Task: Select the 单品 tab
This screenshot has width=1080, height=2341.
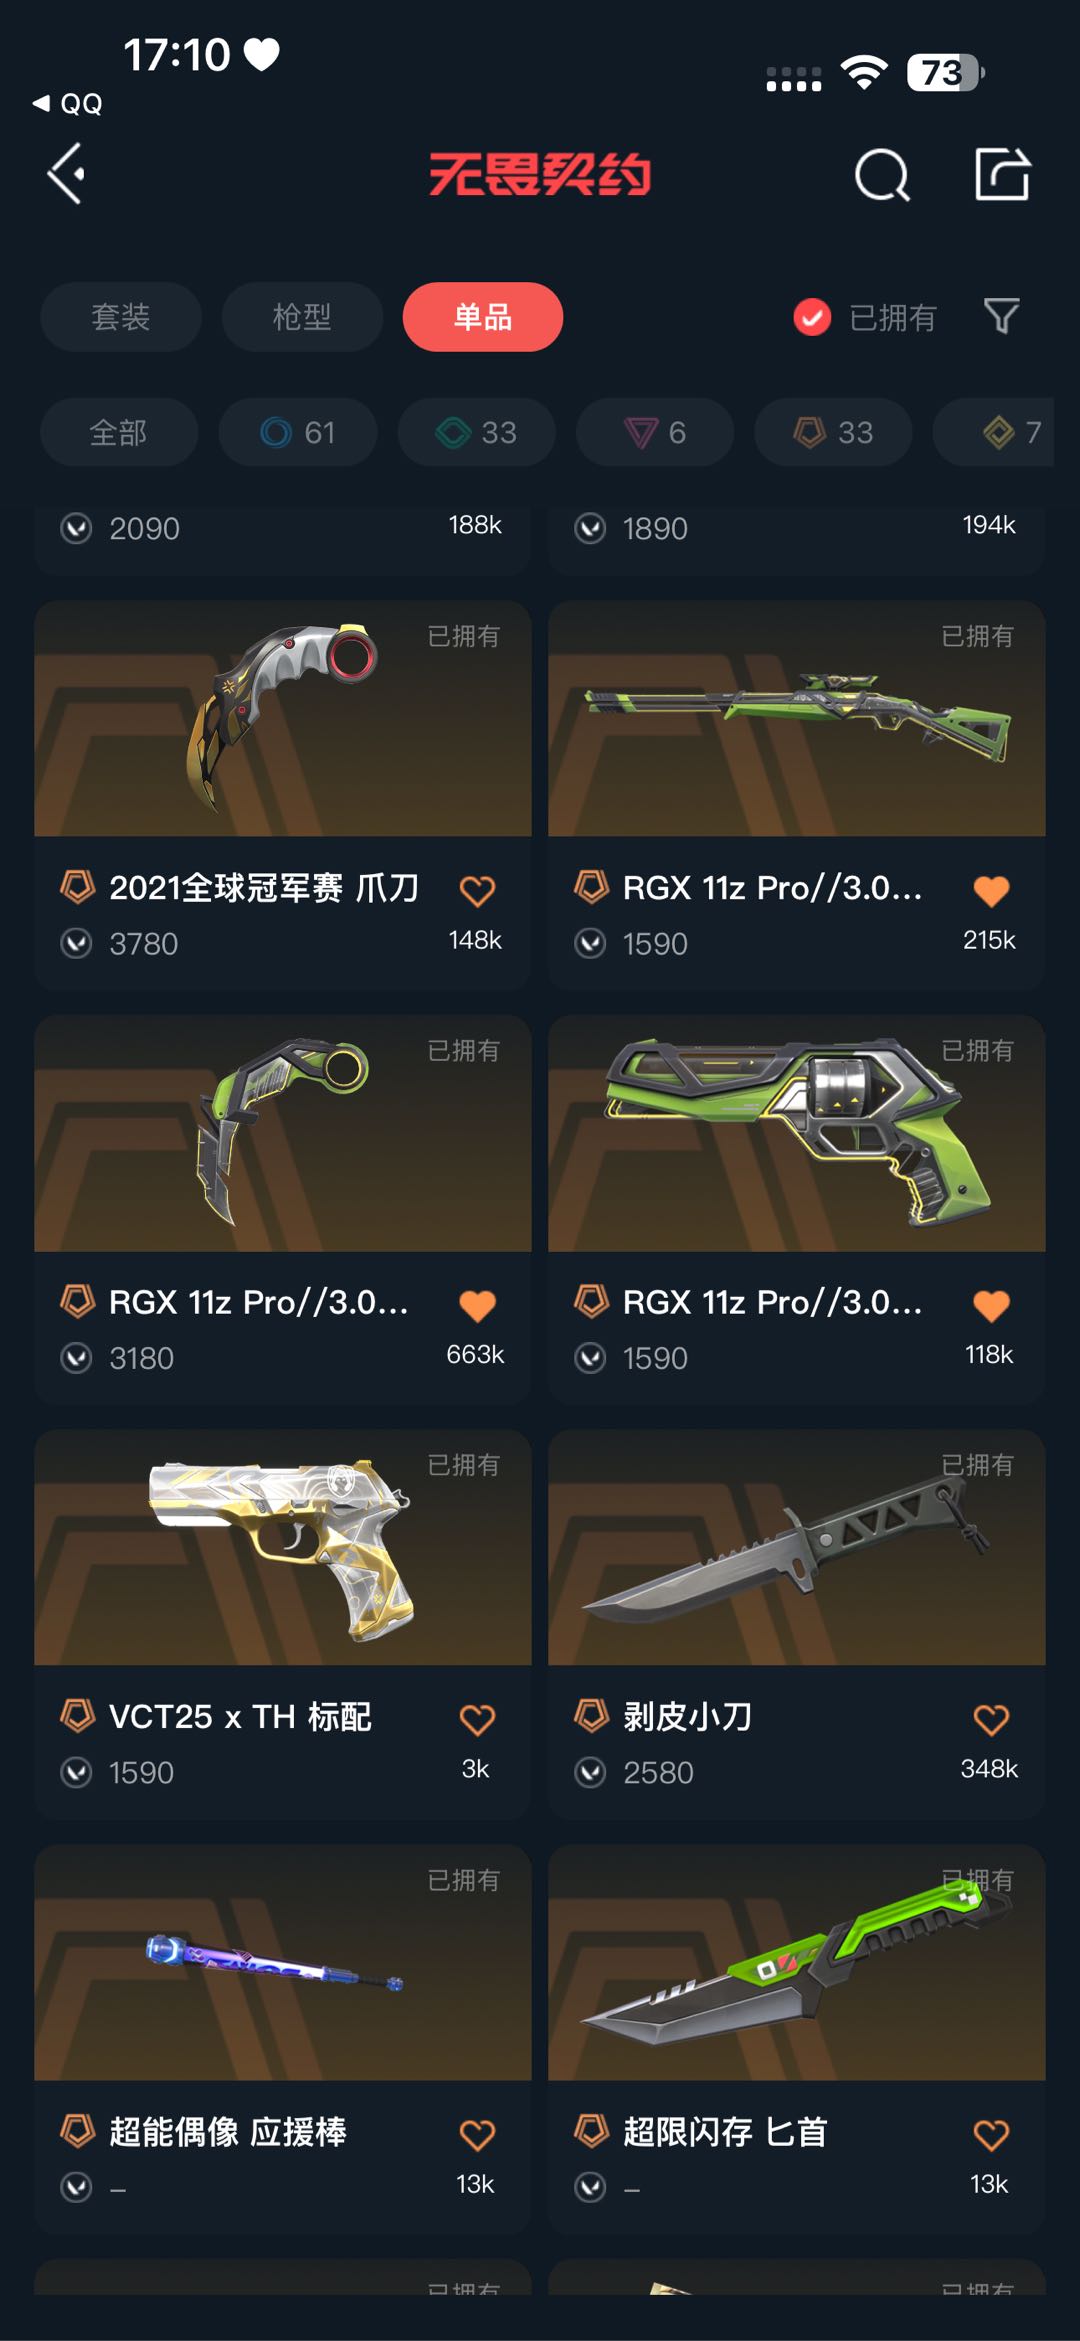Action: 483,317
